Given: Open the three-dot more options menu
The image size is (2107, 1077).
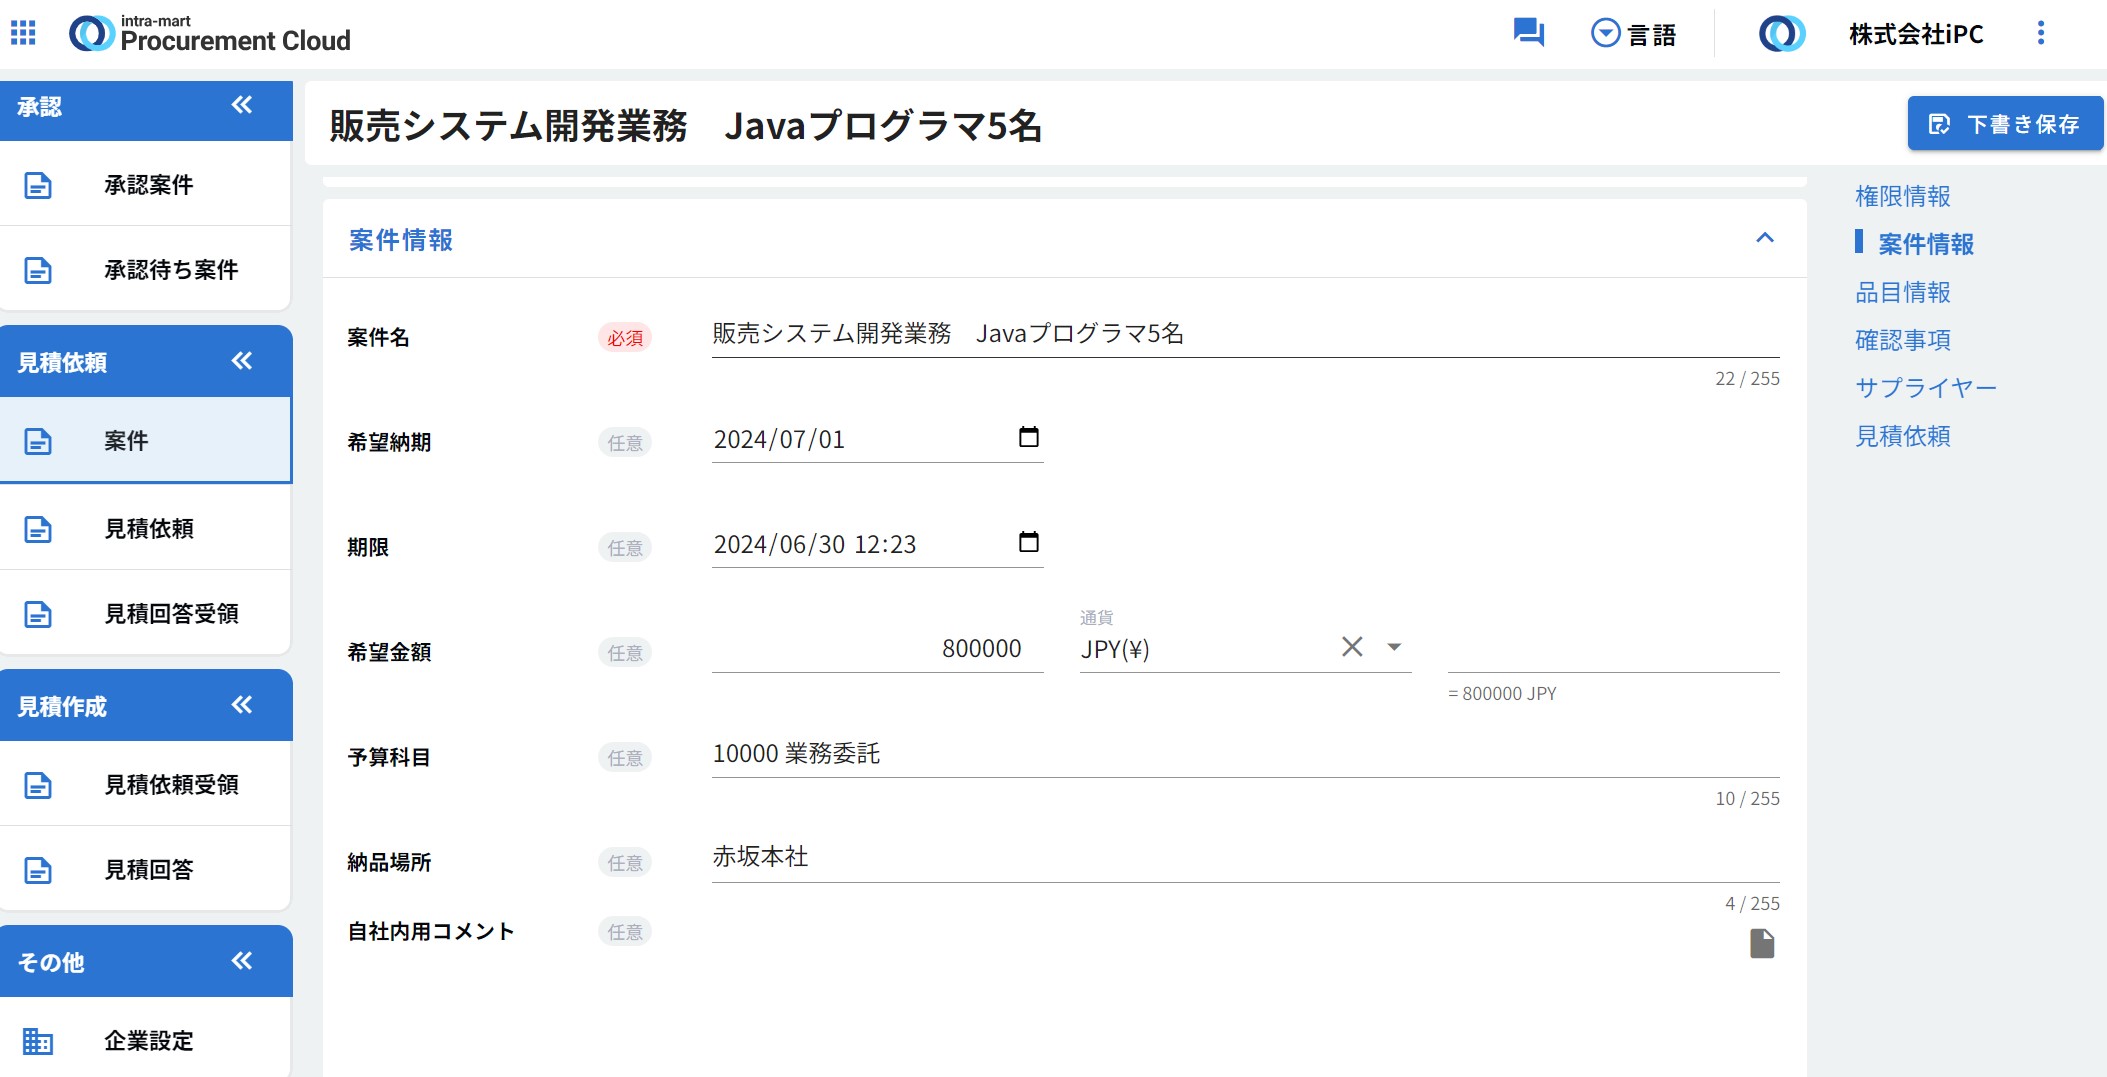Looking at the screenshot, I should click(x=2041, y=33).
